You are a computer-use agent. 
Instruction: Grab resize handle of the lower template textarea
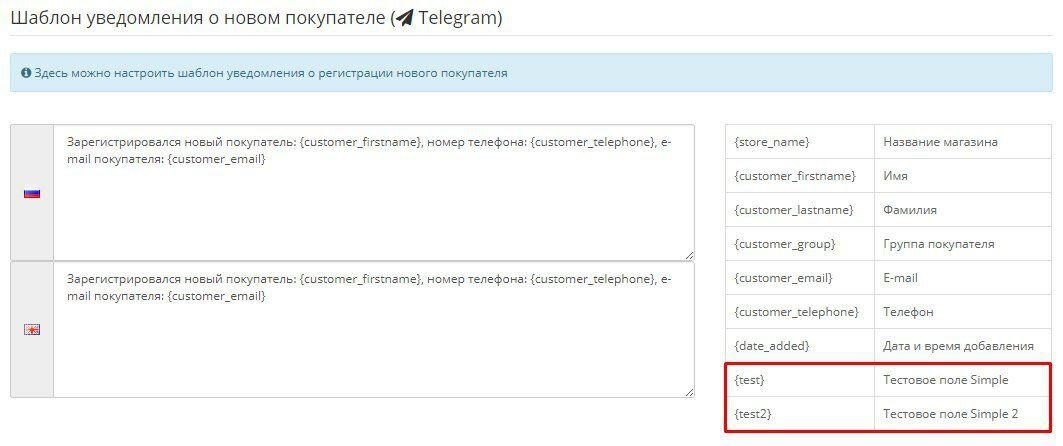pos(688,392)
